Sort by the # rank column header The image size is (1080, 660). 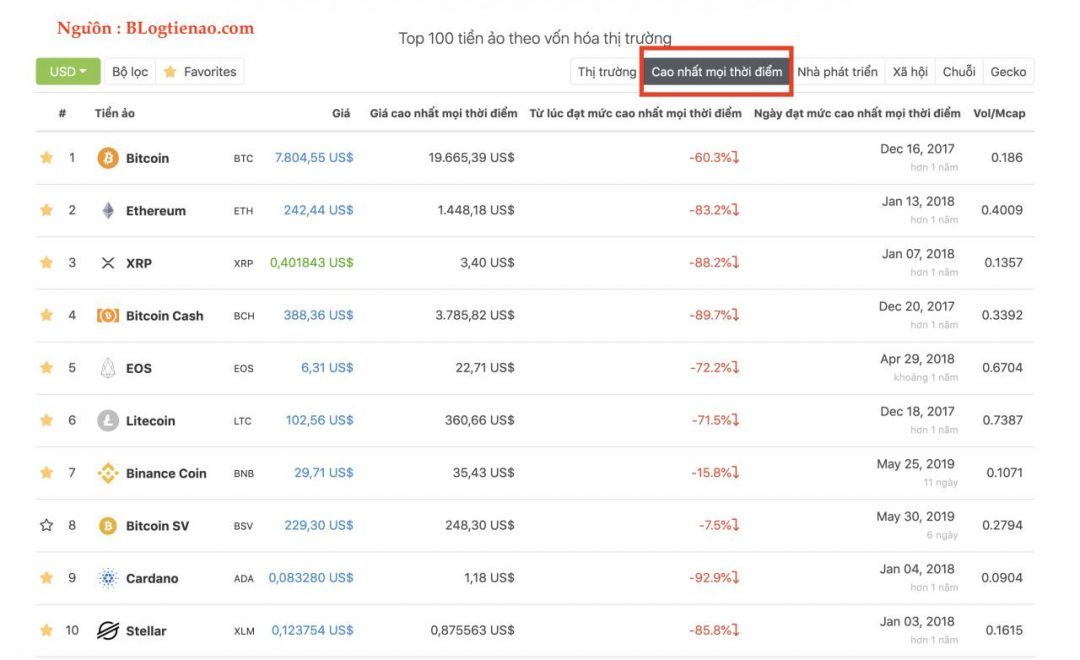click(x=62, y=113)
